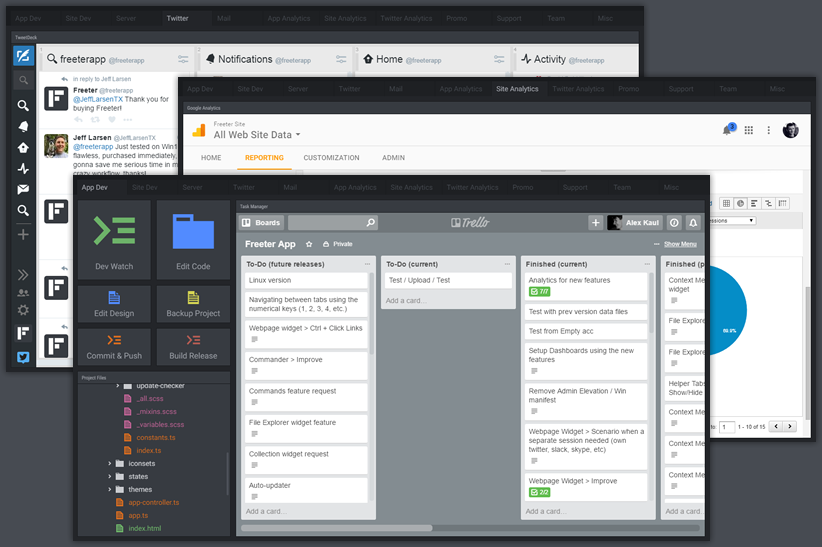Viewport: 822px width, 547px height.
Task: Open list menu for Finished (current)
Action: pos(647,264)
